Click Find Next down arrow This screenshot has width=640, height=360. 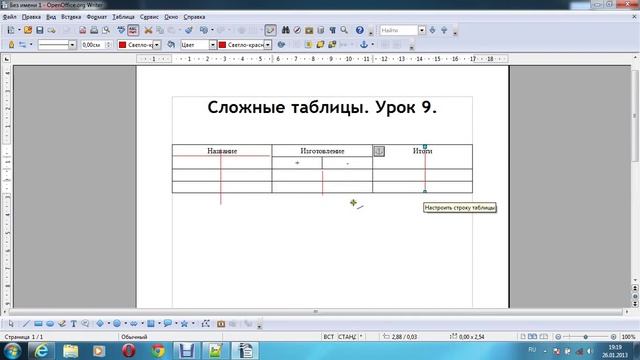[432, 30]
